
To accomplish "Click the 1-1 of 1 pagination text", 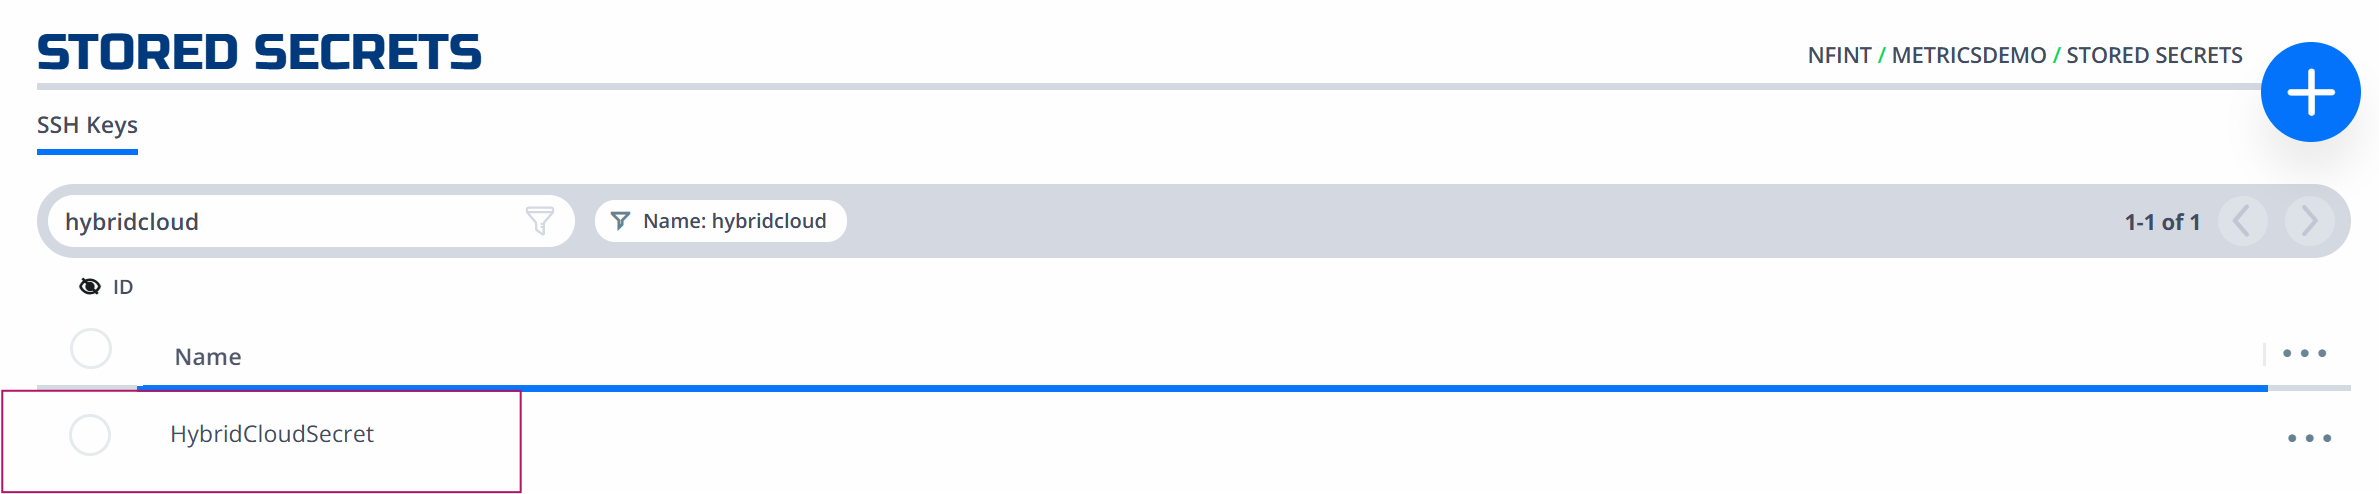I will click(x=2162, y=222).
